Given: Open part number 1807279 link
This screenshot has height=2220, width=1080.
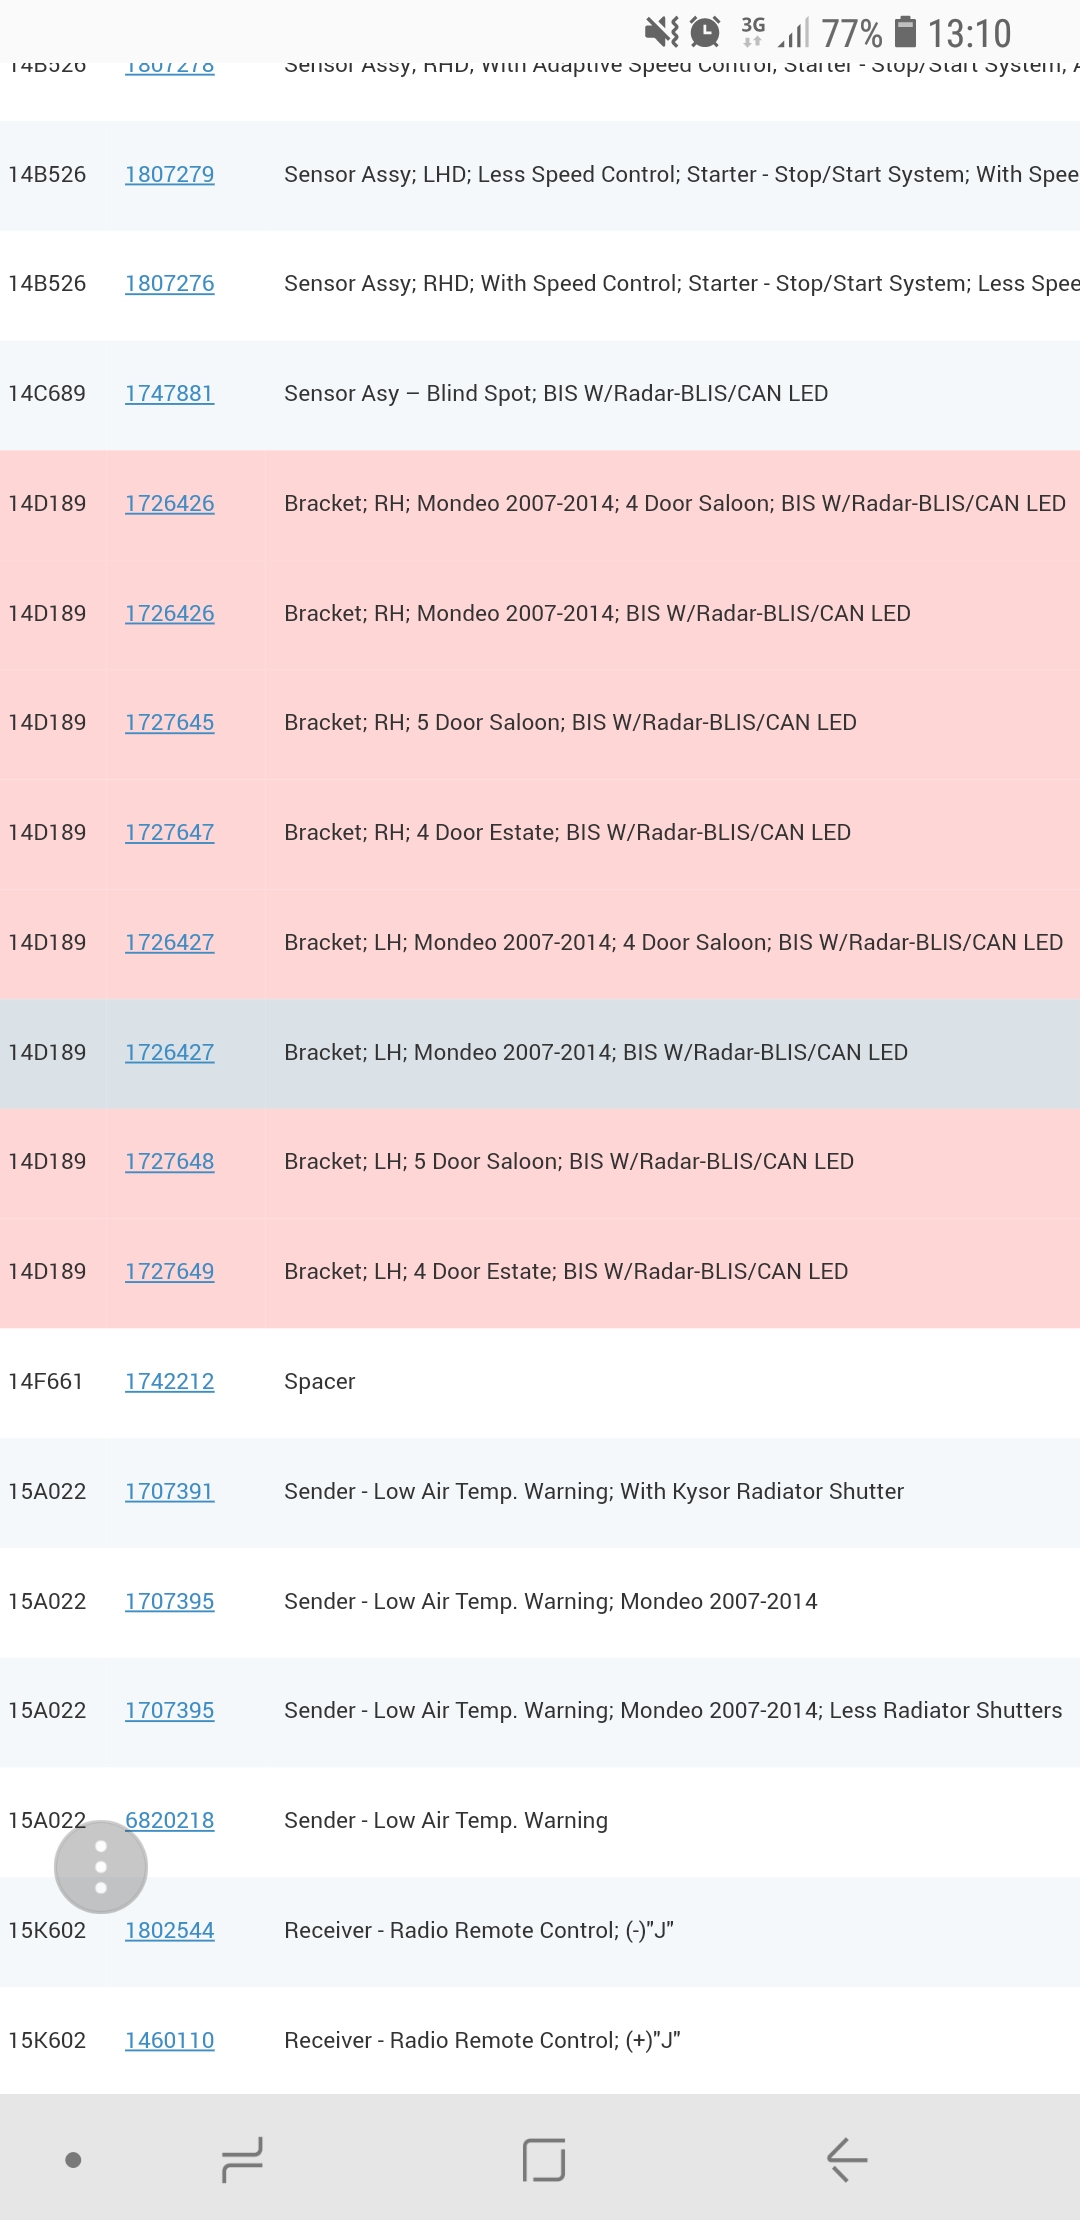Looking at the screenshot, I should tap(169, 175).
